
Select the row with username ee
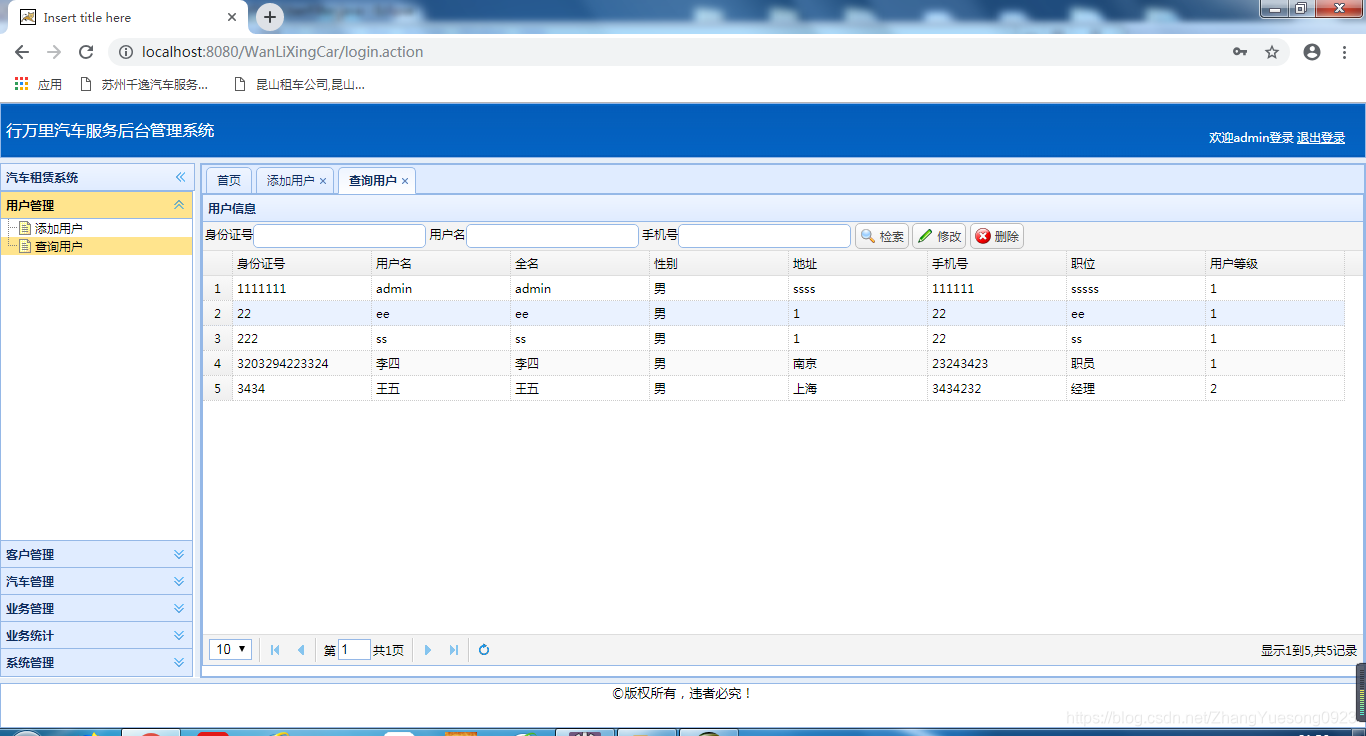pyautogui.click(x=774, y=313)
